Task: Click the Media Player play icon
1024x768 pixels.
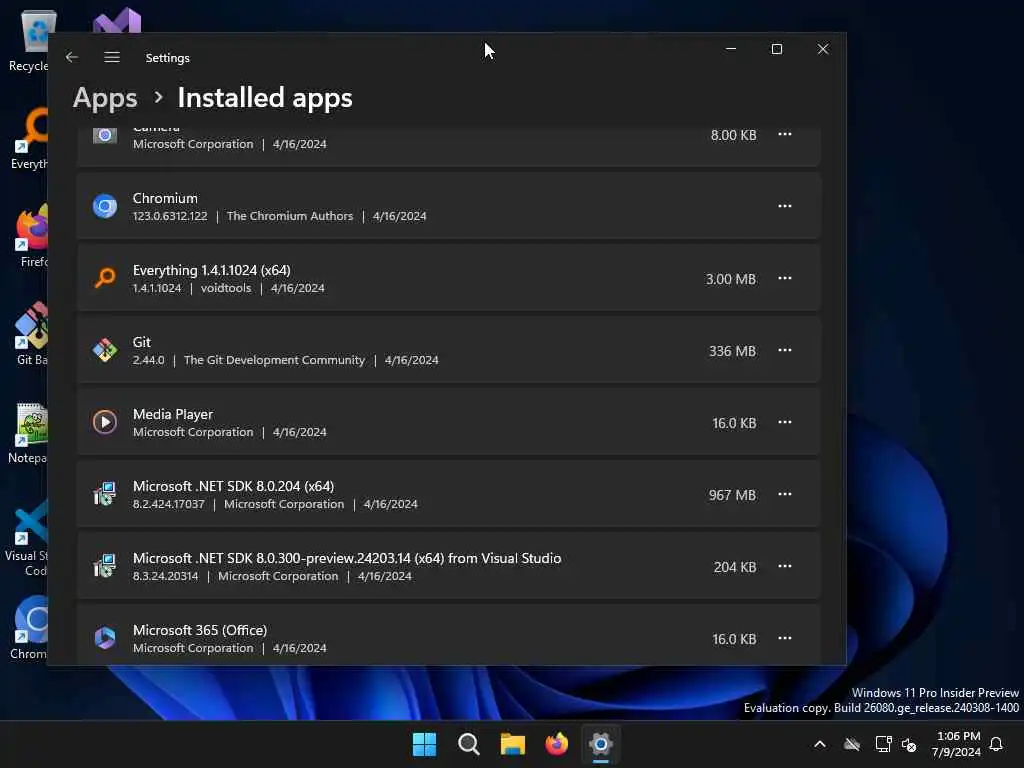Action: 104,423
